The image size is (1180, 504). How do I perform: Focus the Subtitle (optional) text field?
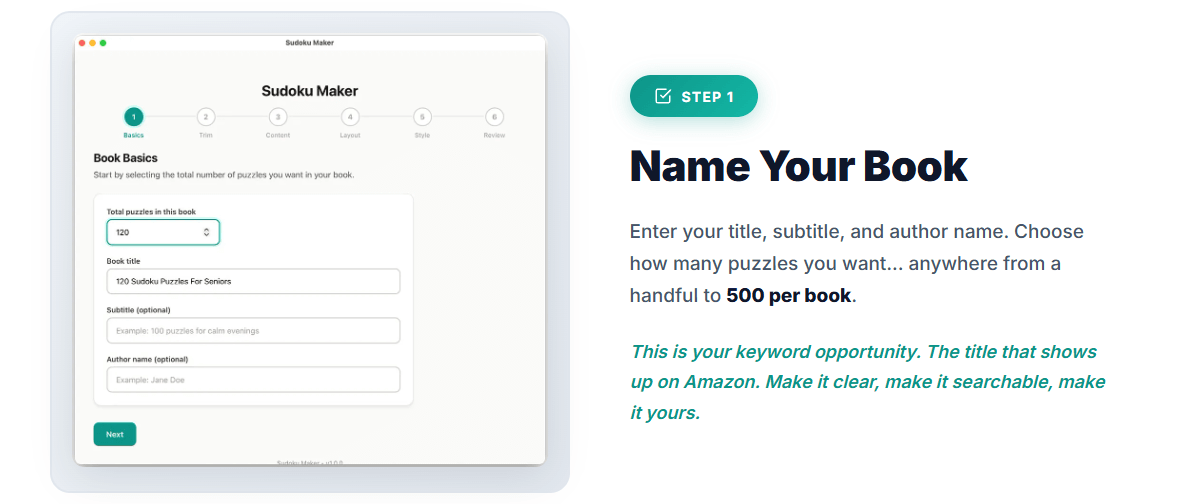point(253,330)
